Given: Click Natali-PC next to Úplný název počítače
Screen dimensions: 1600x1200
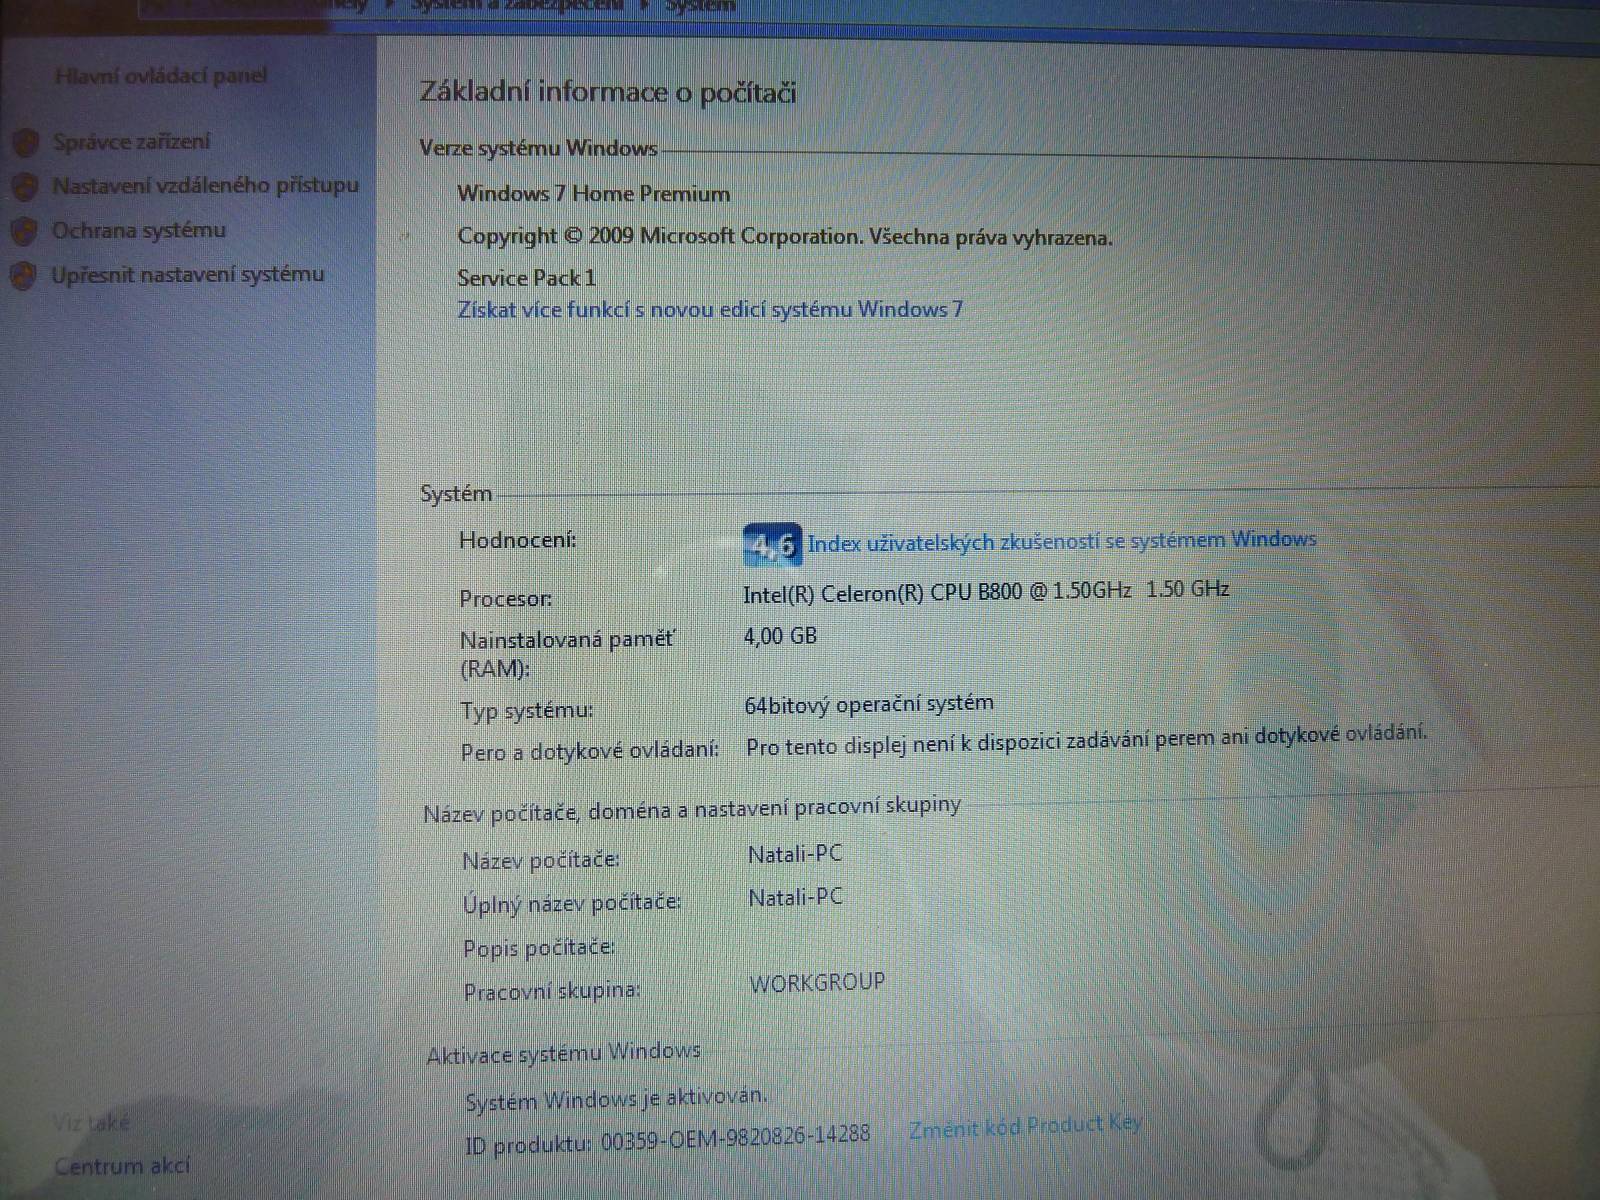Looking at the screenshot, I should 795,898.
